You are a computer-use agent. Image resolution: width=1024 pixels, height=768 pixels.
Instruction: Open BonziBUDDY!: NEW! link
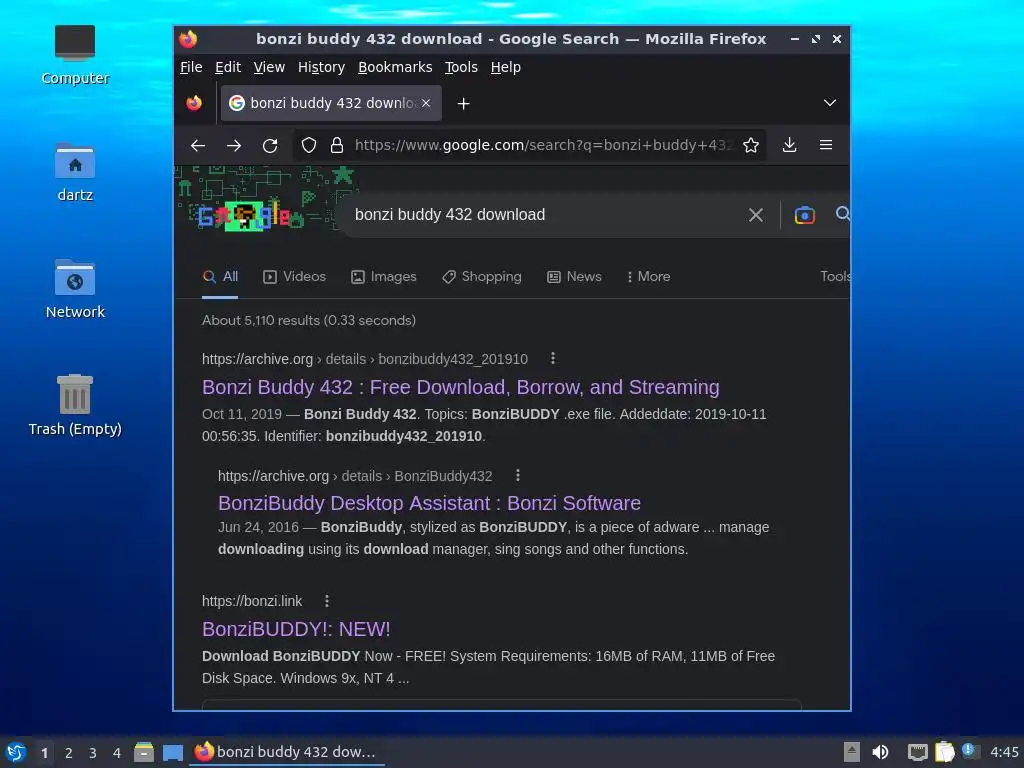pos(296,629)
